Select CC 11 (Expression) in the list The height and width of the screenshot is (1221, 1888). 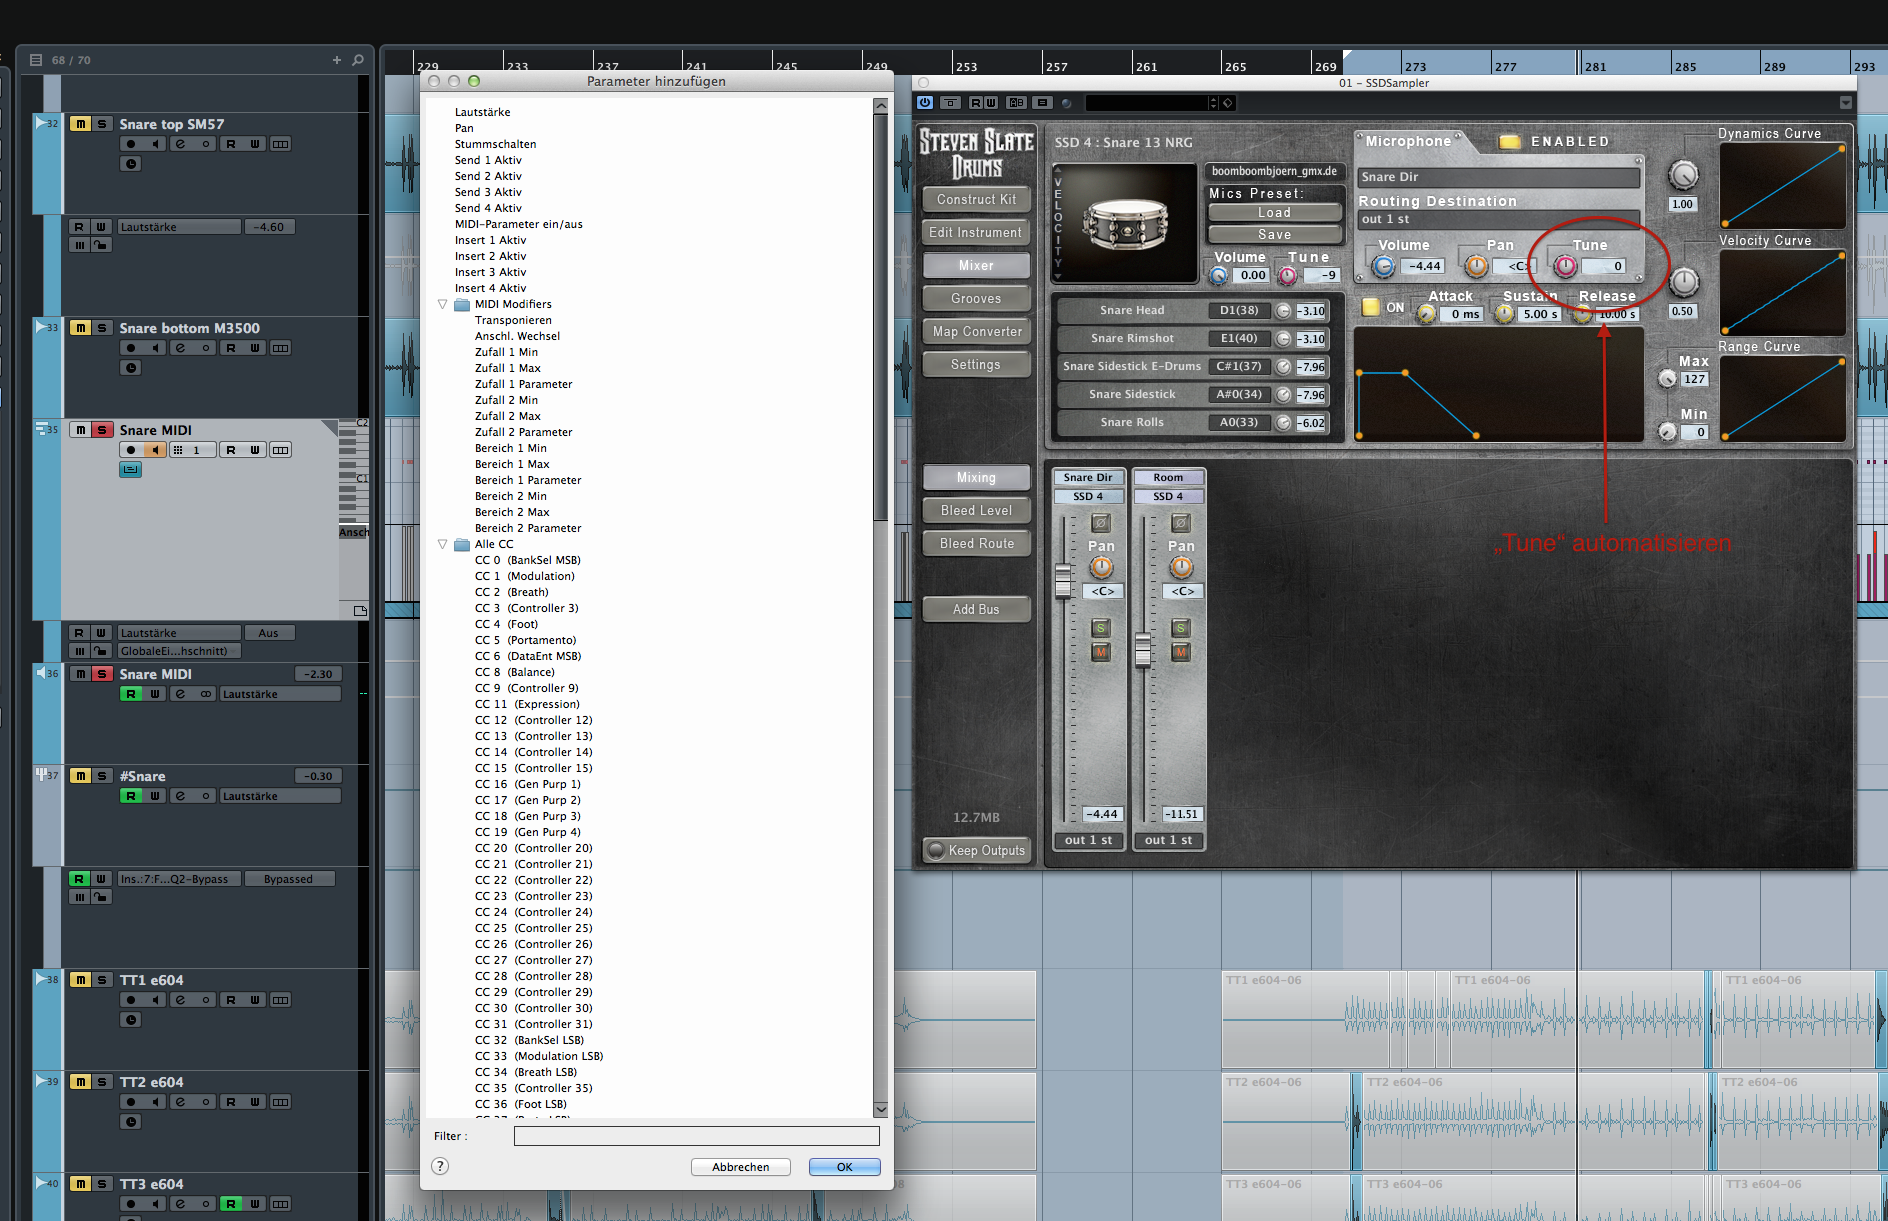pyautogui.click(x=527, y=704)
